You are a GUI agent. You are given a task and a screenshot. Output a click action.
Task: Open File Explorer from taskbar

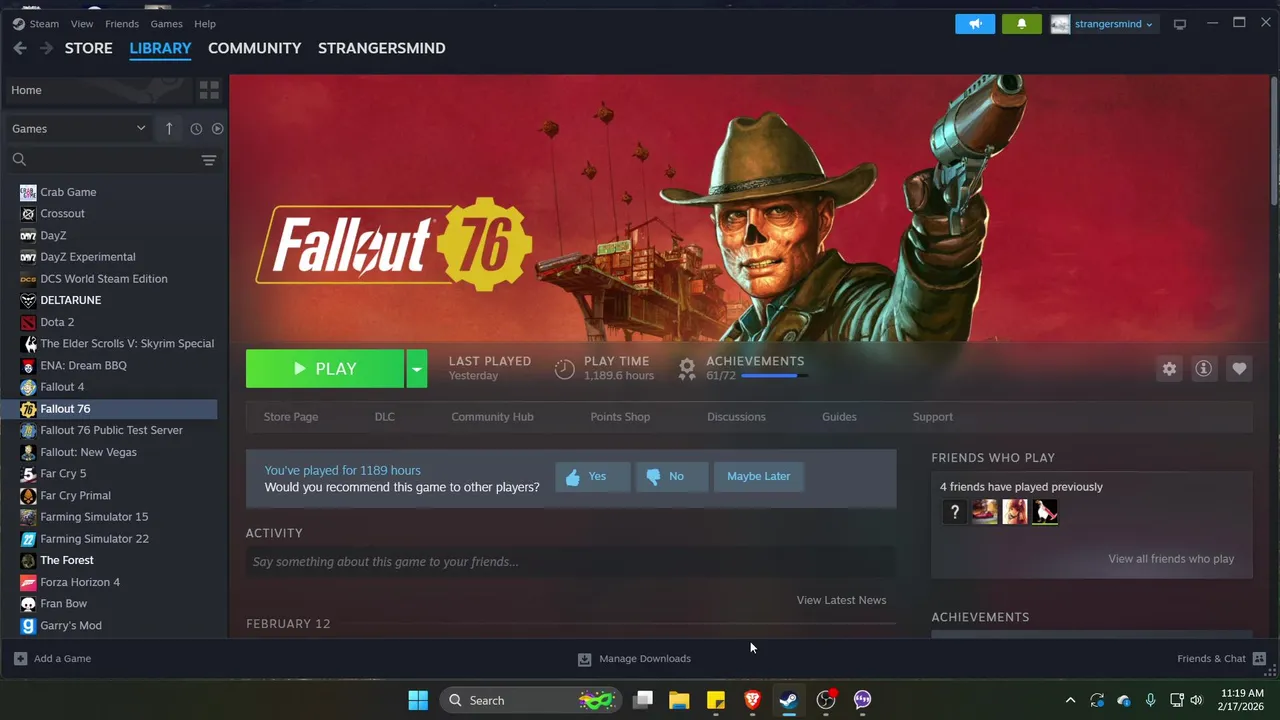[679, 700]
